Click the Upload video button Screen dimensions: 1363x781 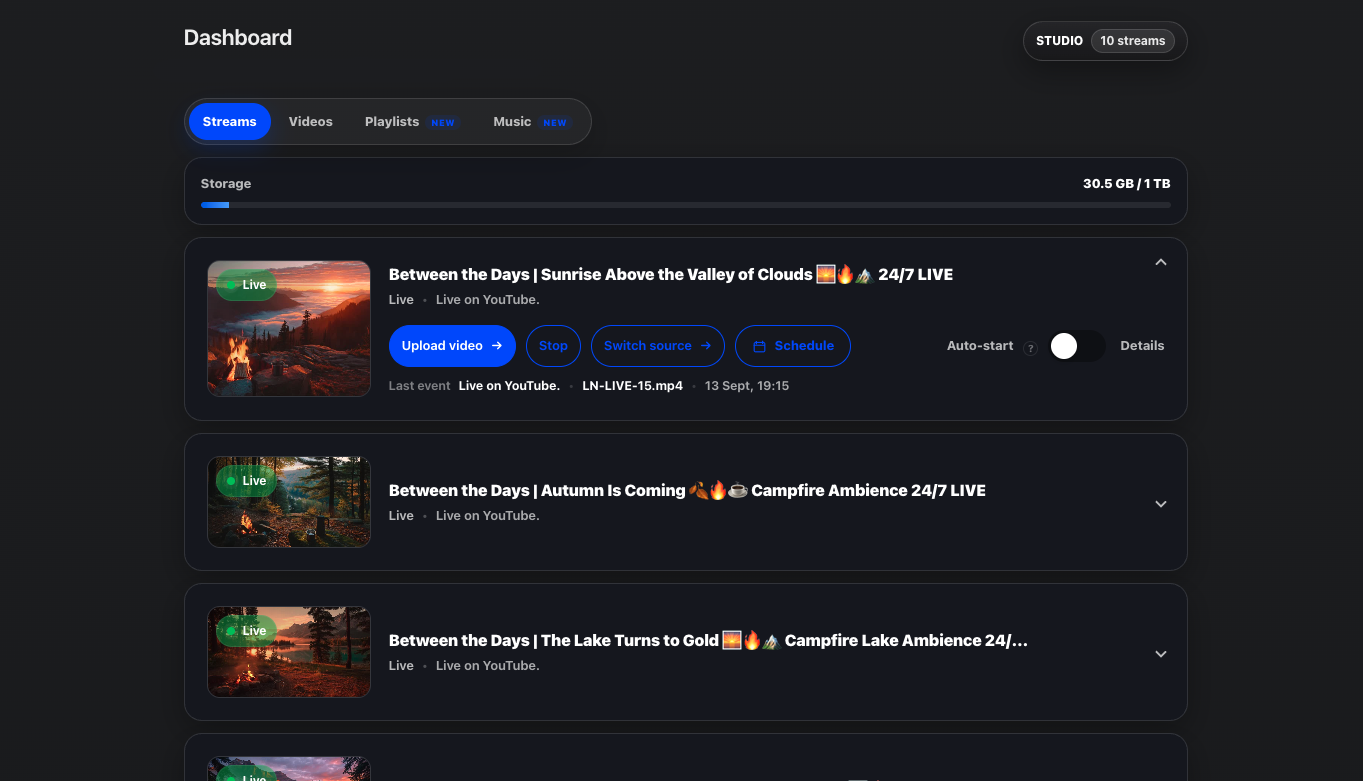click(452, 346)
